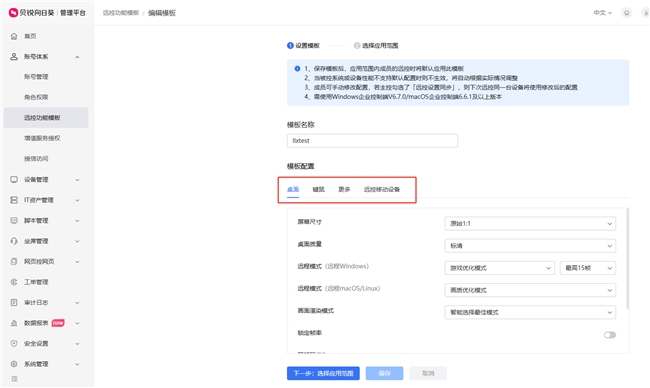This screenshot has width=650, height=388.
Task: Open 增值服务授权 in the sidebar
Action: 42,138
